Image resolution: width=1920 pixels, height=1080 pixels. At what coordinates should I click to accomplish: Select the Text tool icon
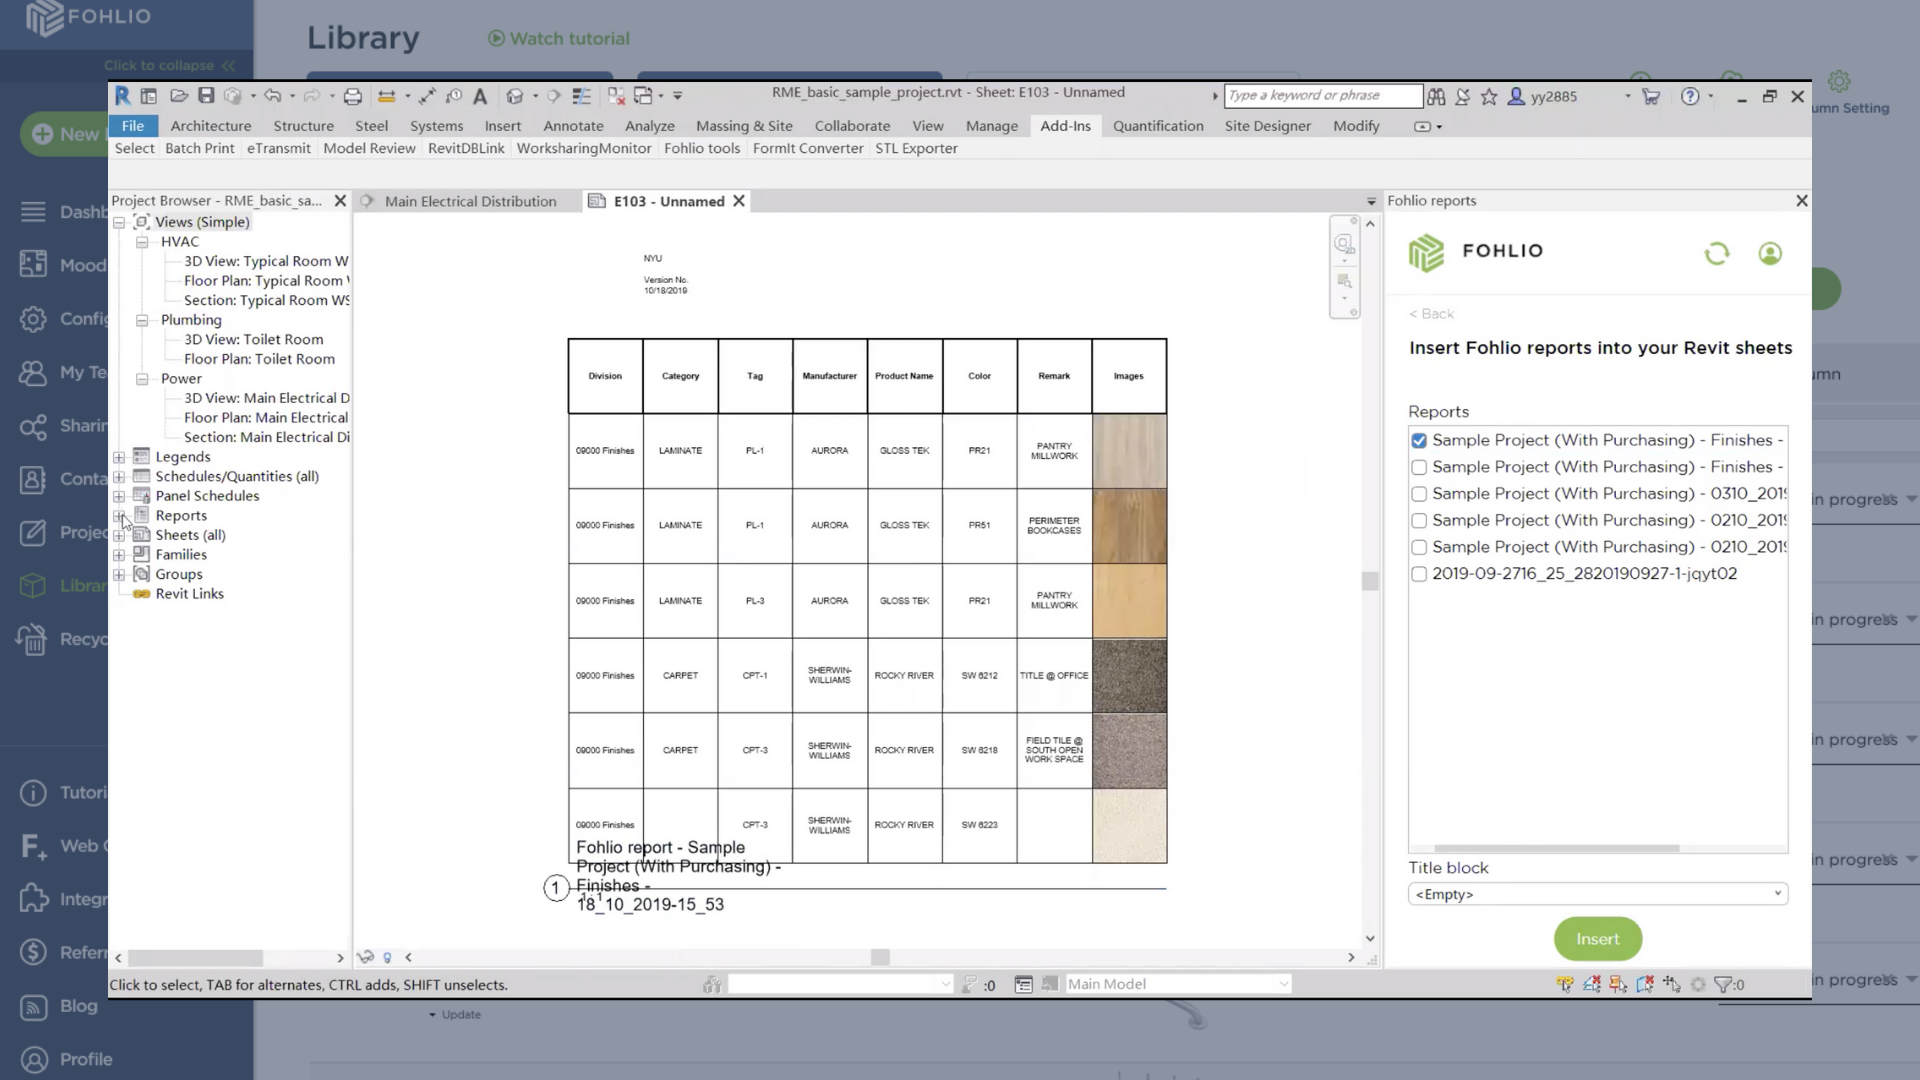pyautogui.click(x=480, y=96)
